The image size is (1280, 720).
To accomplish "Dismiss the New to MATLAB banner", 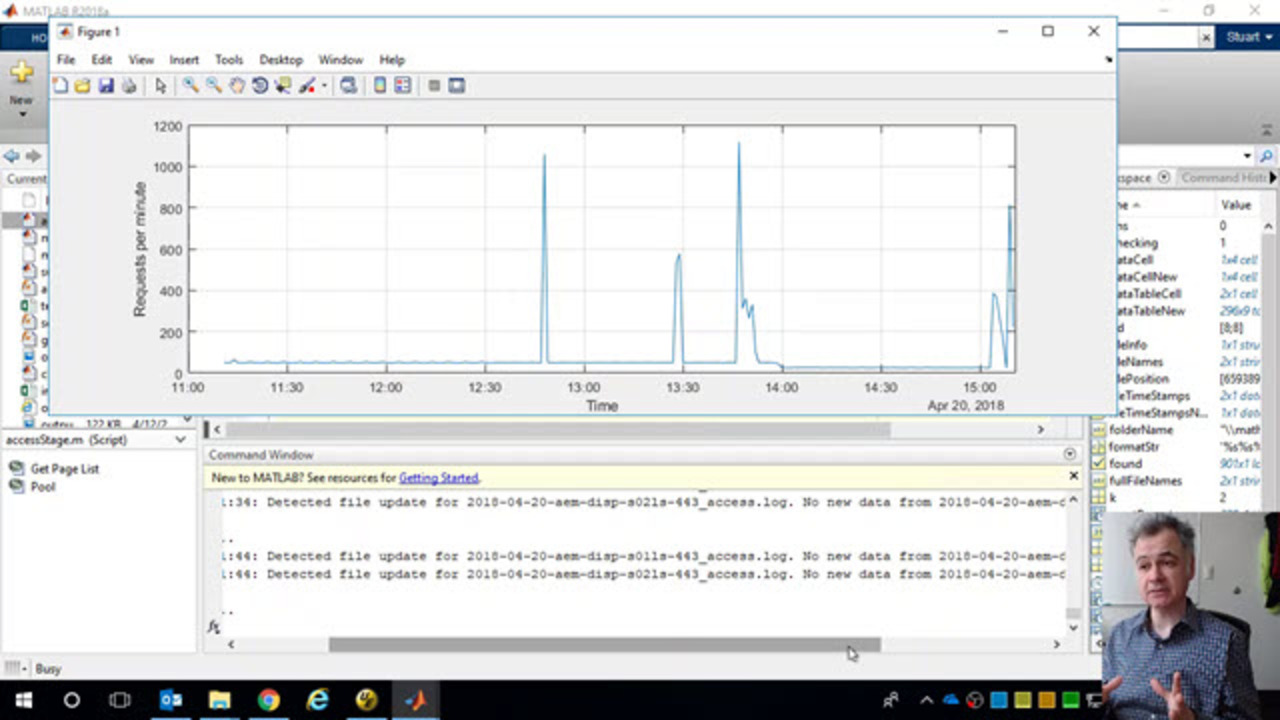I will pos(1073,477).
